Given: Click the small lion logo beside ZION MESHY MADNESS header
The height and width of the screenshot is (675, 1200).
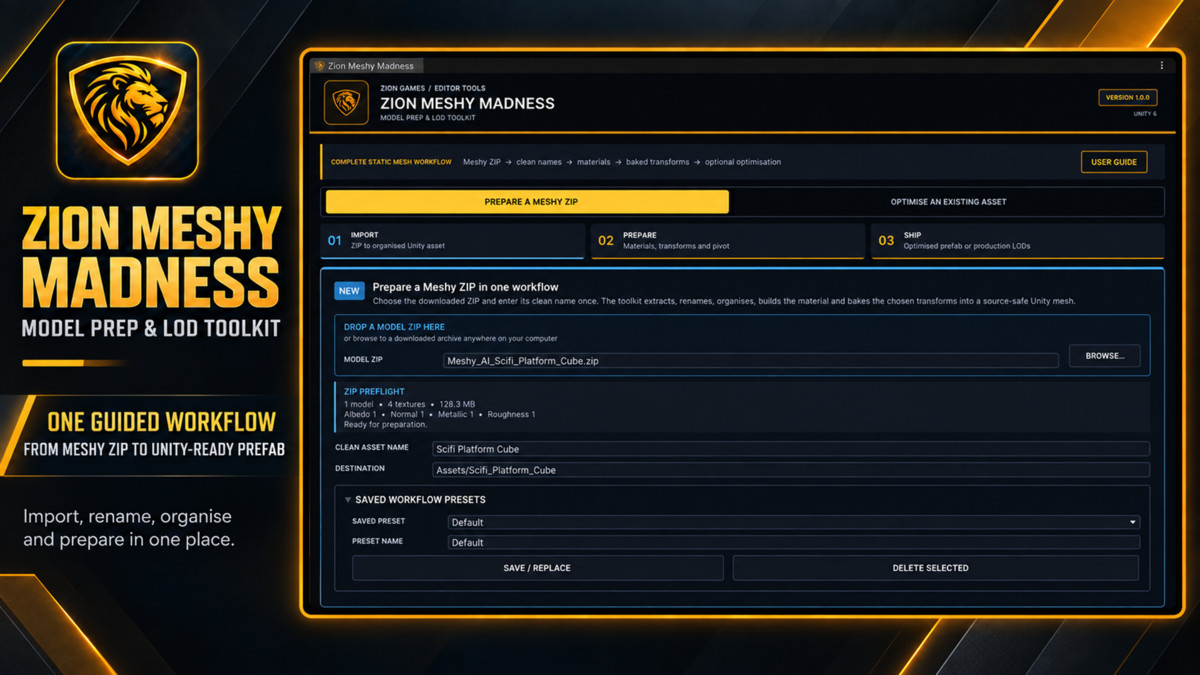Looking at the screenshot, I should coord(346,103).
